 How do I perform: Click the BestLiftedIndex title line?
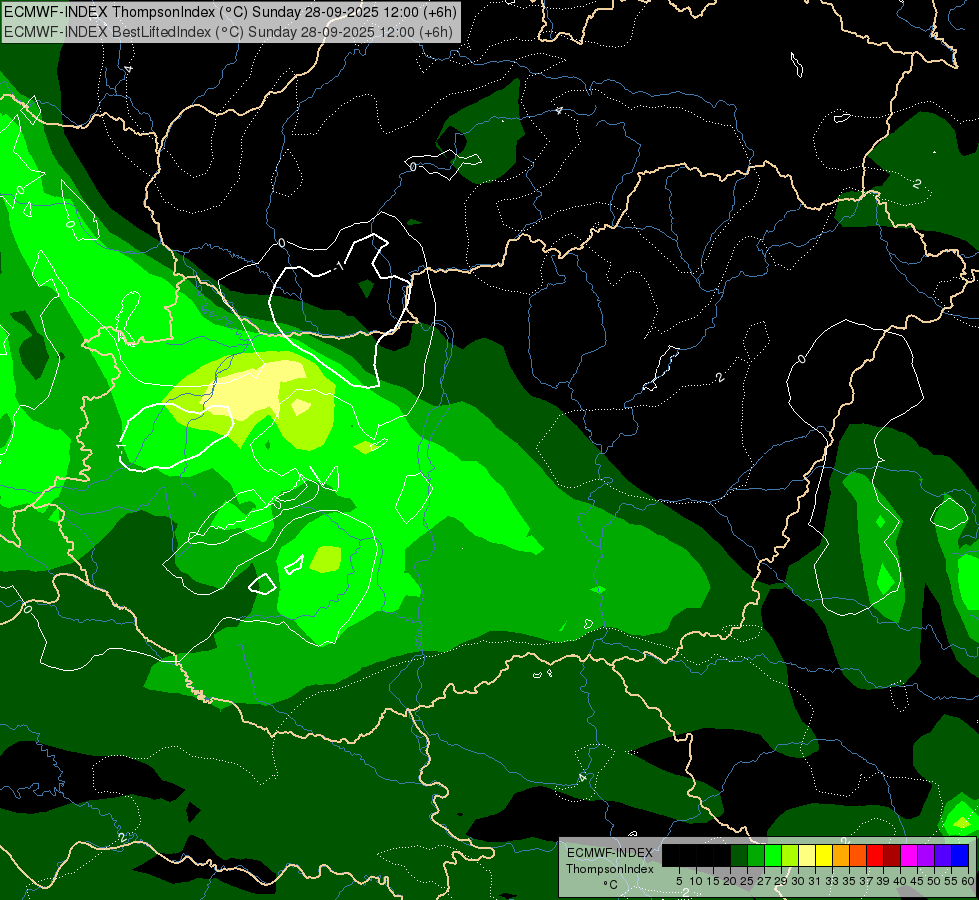point(228,32)
